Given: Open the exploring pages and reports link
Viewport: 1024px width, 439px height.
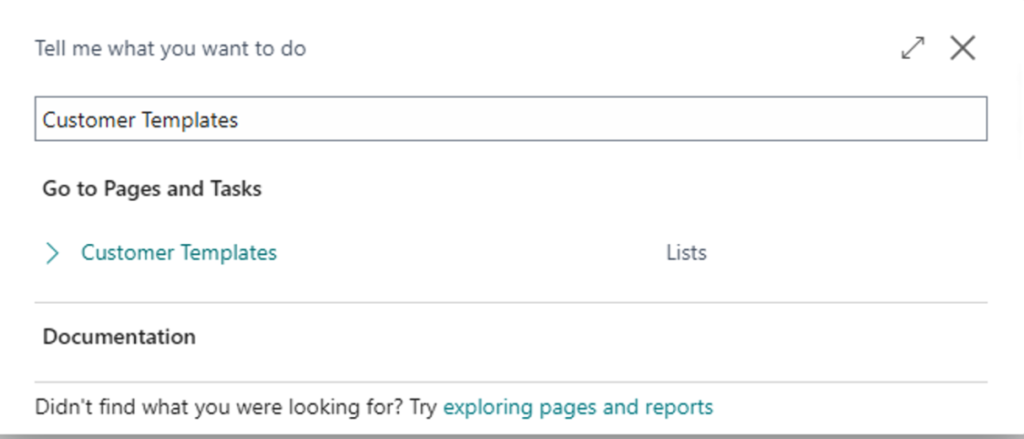Looking at the screenshot, I should (578, 407).
